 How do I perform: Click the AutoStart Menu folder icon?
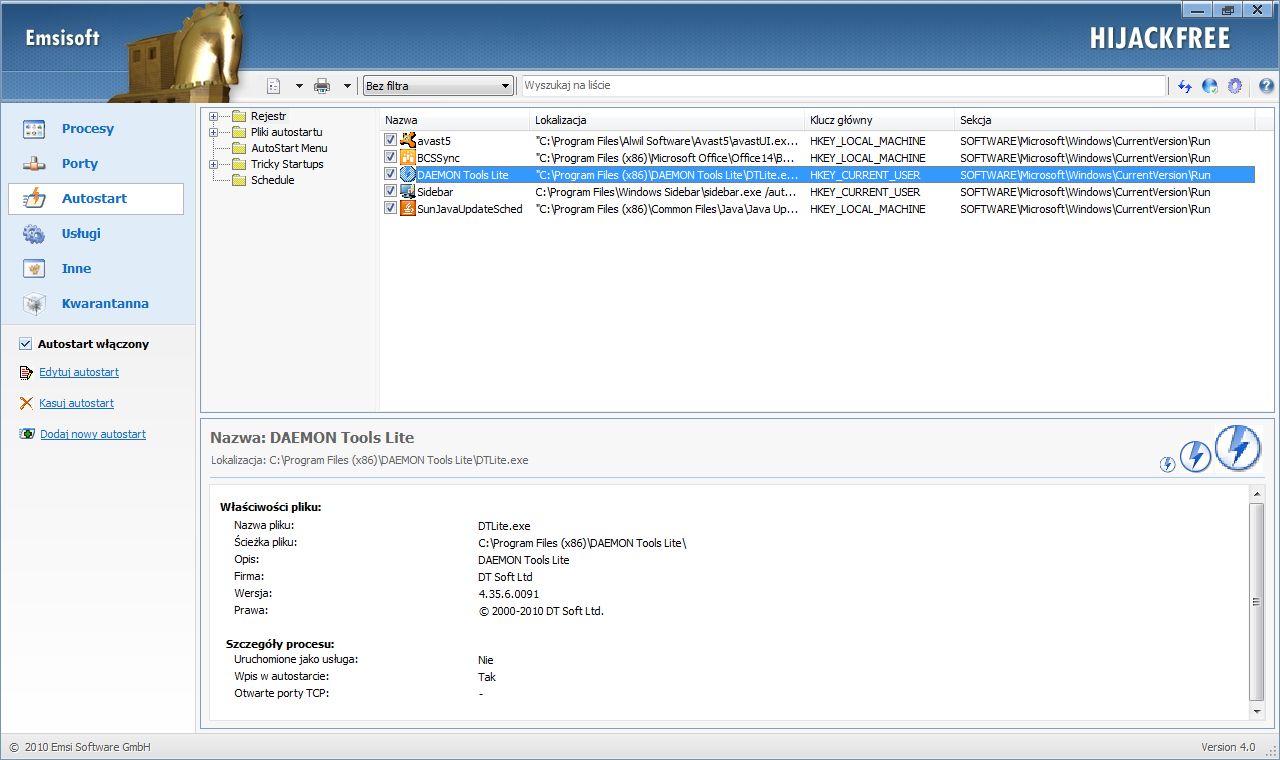coord(239,148)
